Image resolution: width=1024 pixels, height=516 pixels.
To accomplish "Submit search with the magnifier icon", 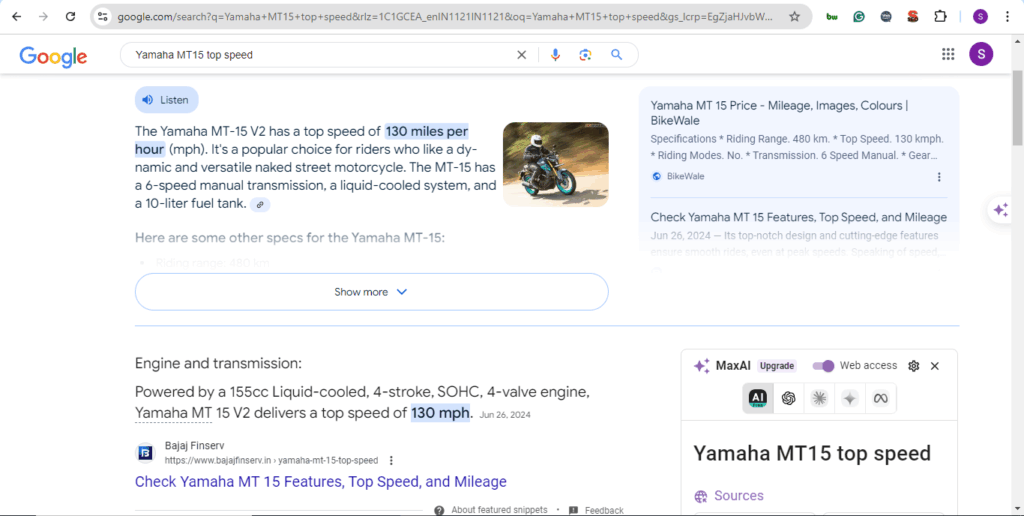I will pos(616,55).
